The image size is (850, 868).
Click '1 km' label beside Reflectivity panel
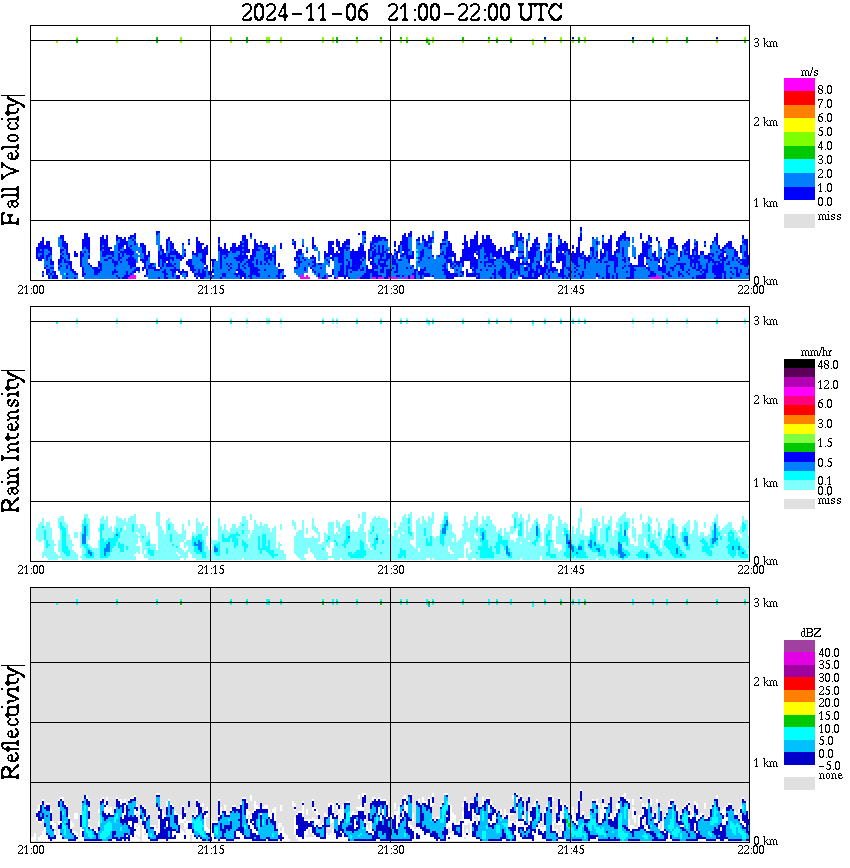[x=765, y=763]
